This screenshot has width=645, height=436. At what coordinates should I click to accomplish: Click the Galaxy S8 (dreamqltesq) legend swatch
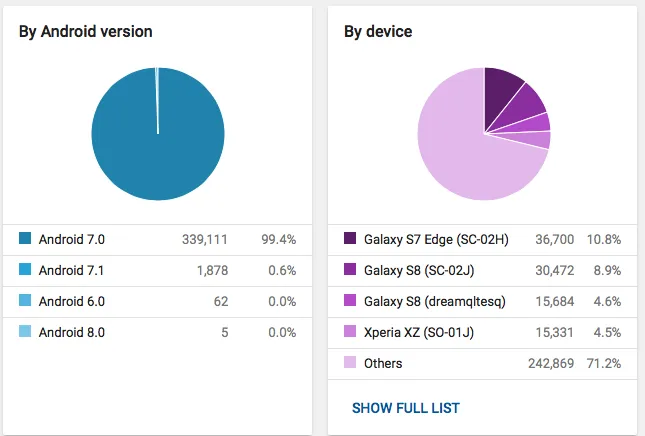coord(350,301)
